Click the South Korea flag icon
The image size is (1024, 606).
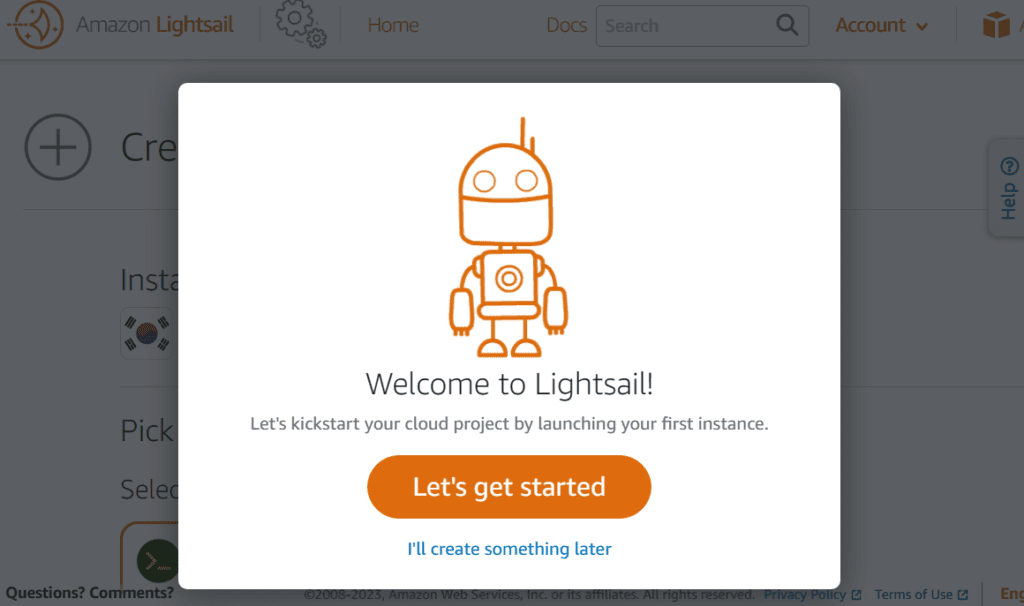[x=147, y=332]
